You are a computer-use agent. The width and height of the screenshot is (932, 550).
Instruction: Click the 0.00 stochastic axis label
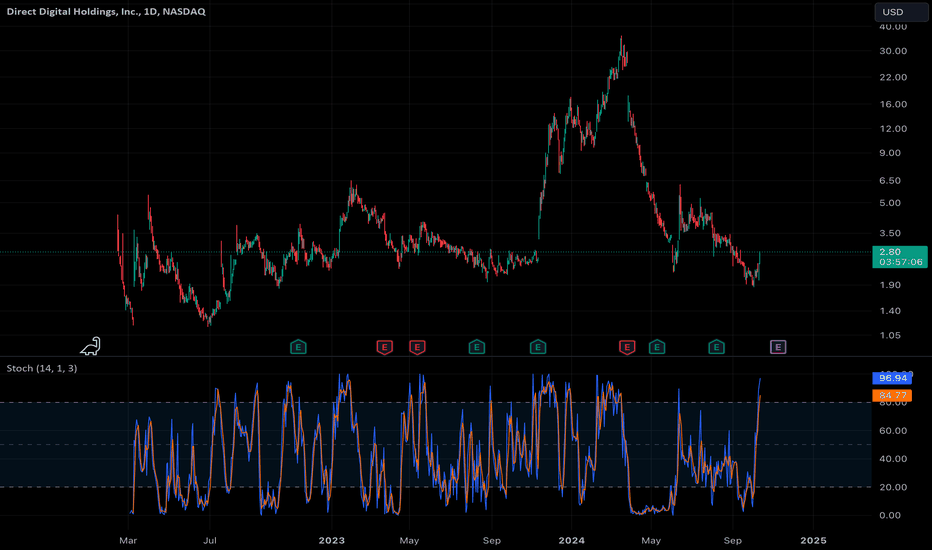click(x=890, y=516)
